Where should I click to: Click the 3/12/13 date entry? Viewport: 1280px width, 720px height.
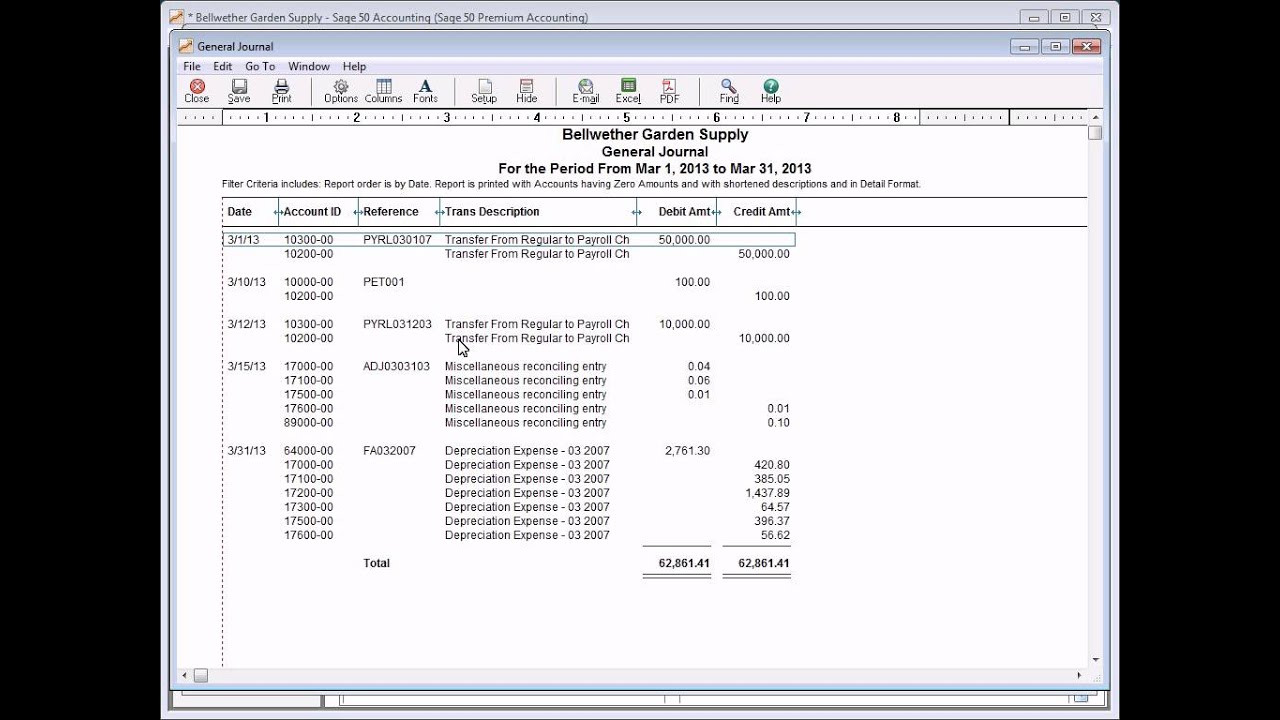coord(247,324)
